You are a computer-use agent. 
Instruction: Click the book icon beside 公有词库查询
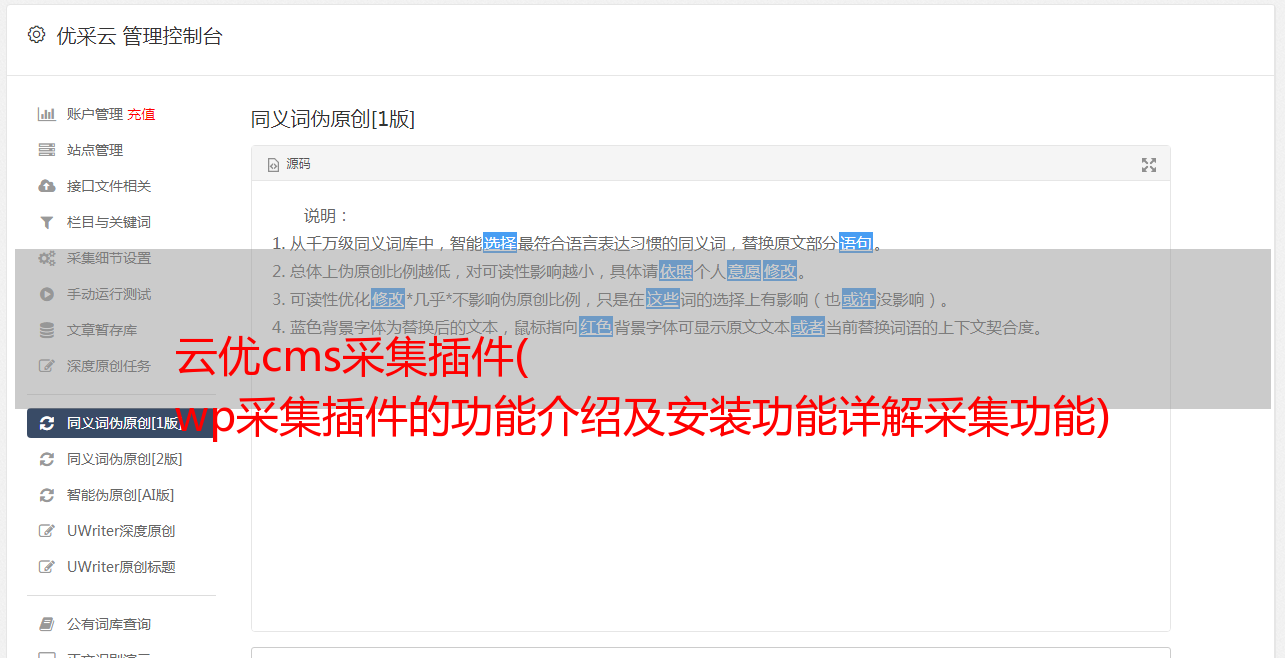click(46, 624)
